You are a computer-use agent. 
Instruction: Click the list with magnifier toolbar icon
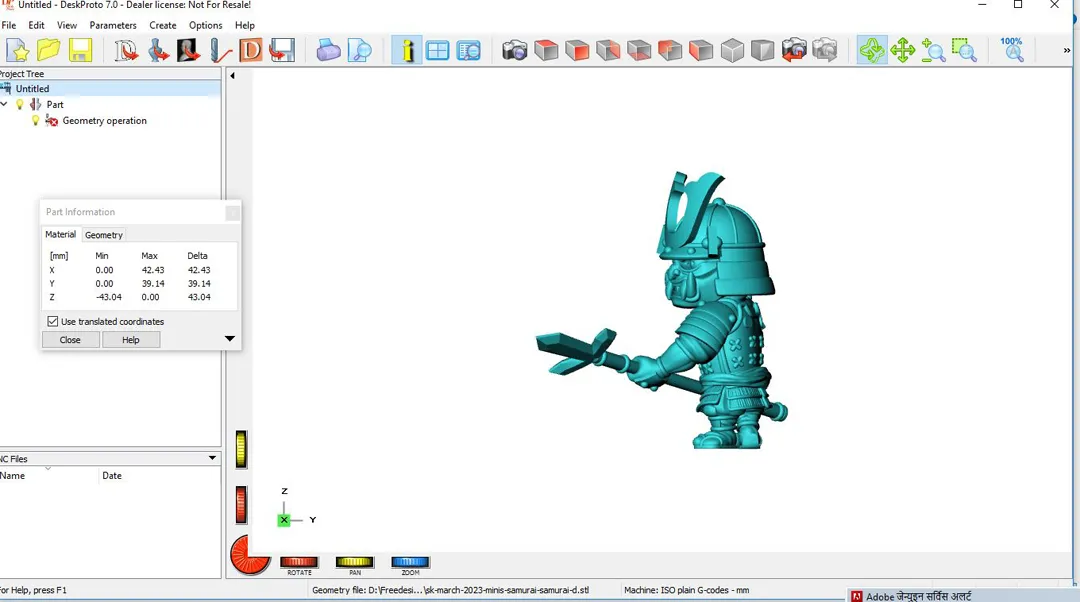(x=468, y=50)
